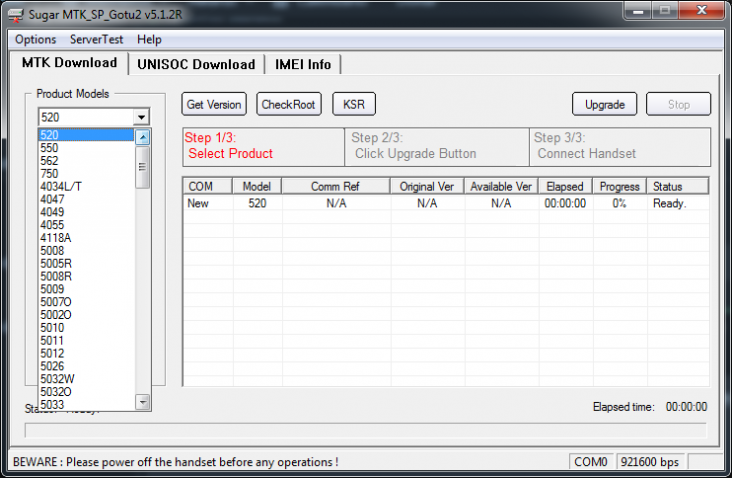Click the Original Ver column header
This screenshot has height=478, width=732.
point(427,187)
